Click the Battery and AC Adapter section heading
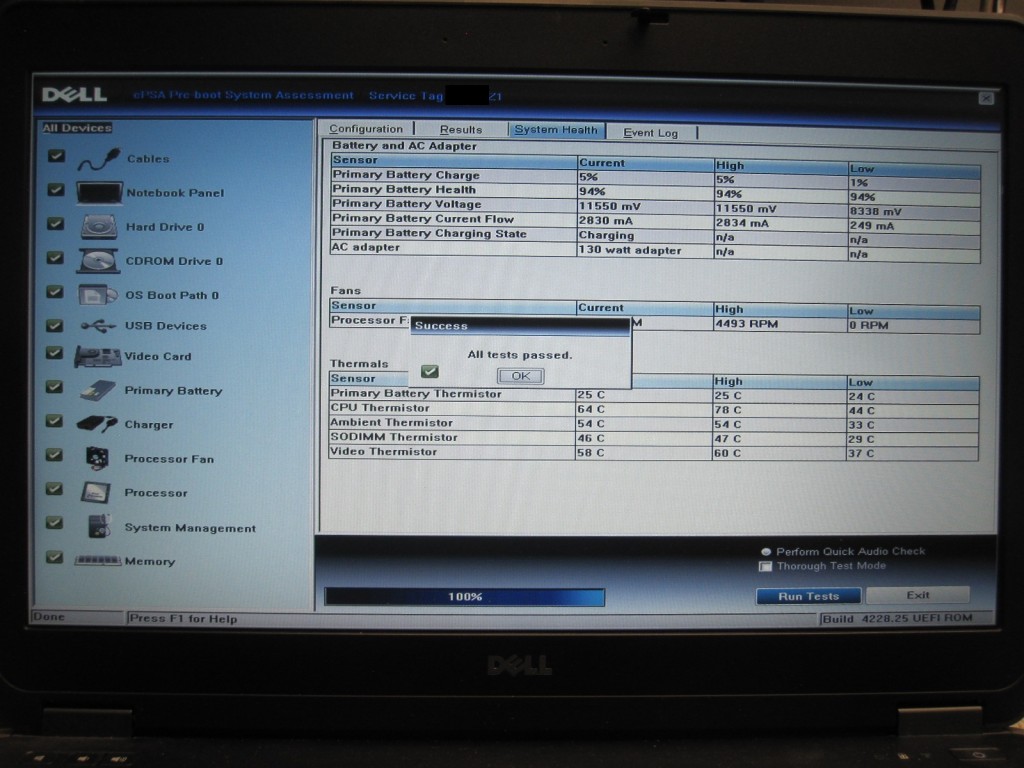The image size is (1024, 768). (404, 146)
